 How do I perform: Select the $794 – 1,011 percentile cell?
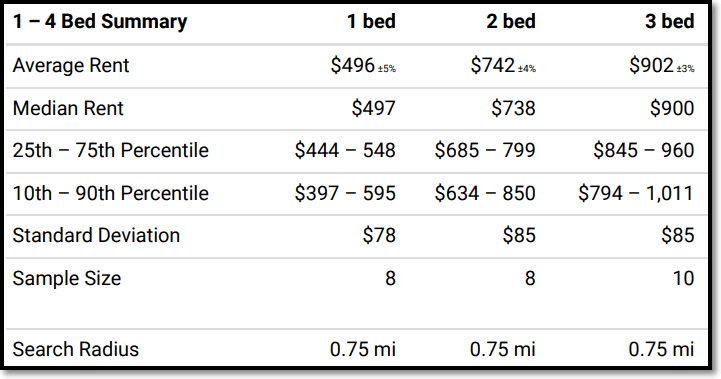(x=636, y=193)
